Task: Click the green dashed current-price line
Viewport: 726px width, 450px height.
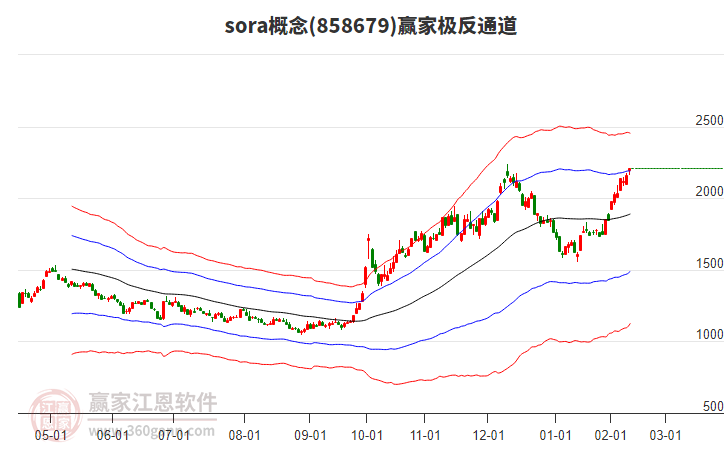Action: [677, 169]
